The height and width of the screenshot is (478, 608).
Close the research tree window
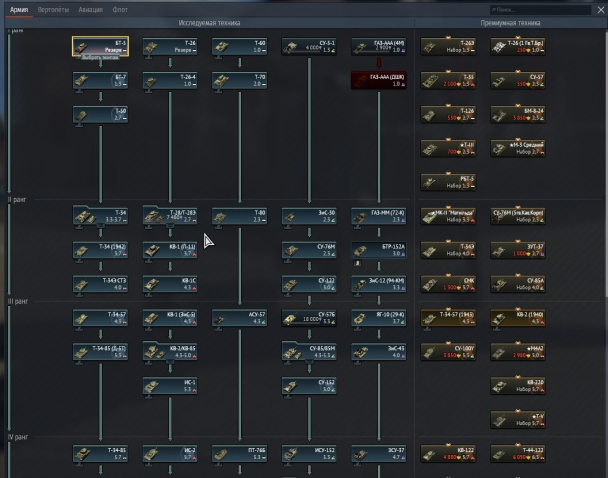pyautogui.click(x=600, y=10)
